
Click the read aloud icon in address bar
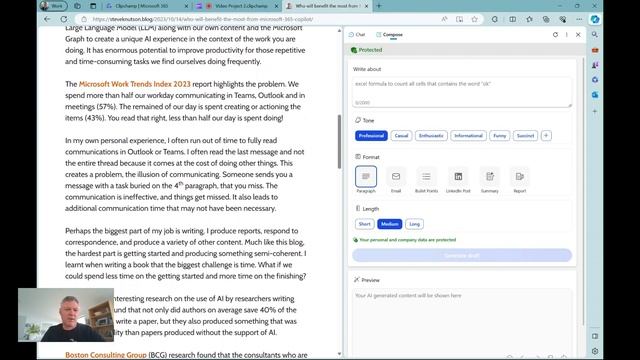[444, 19]
